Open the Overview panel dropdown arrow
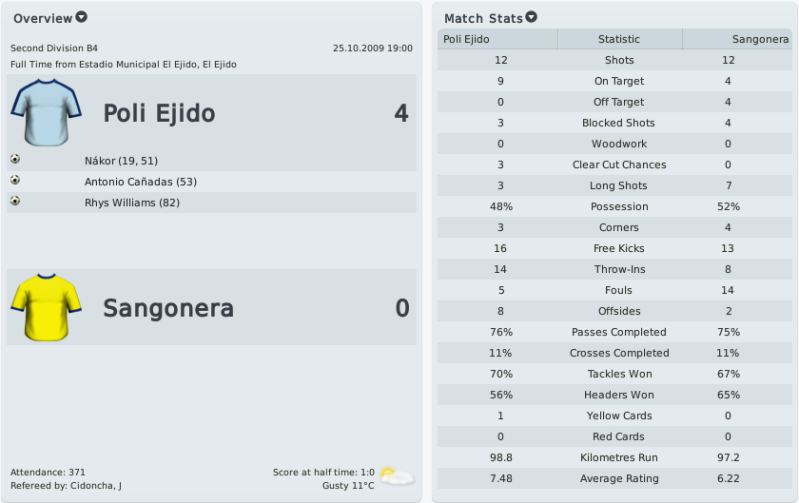This screenshot has height=503, width=799. coord(82,17)
